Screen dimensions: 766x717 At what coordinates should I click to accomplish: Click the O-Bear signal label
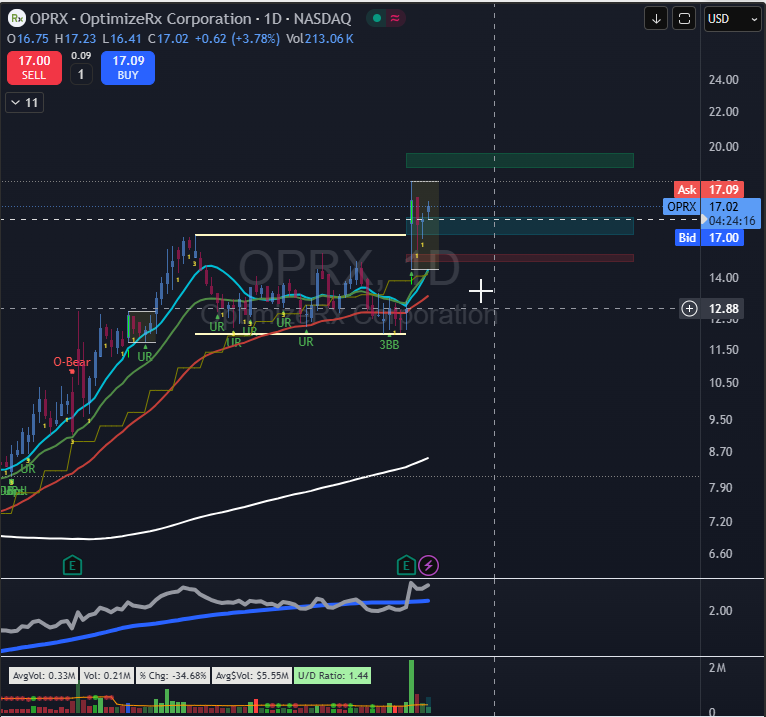point(72,362)
